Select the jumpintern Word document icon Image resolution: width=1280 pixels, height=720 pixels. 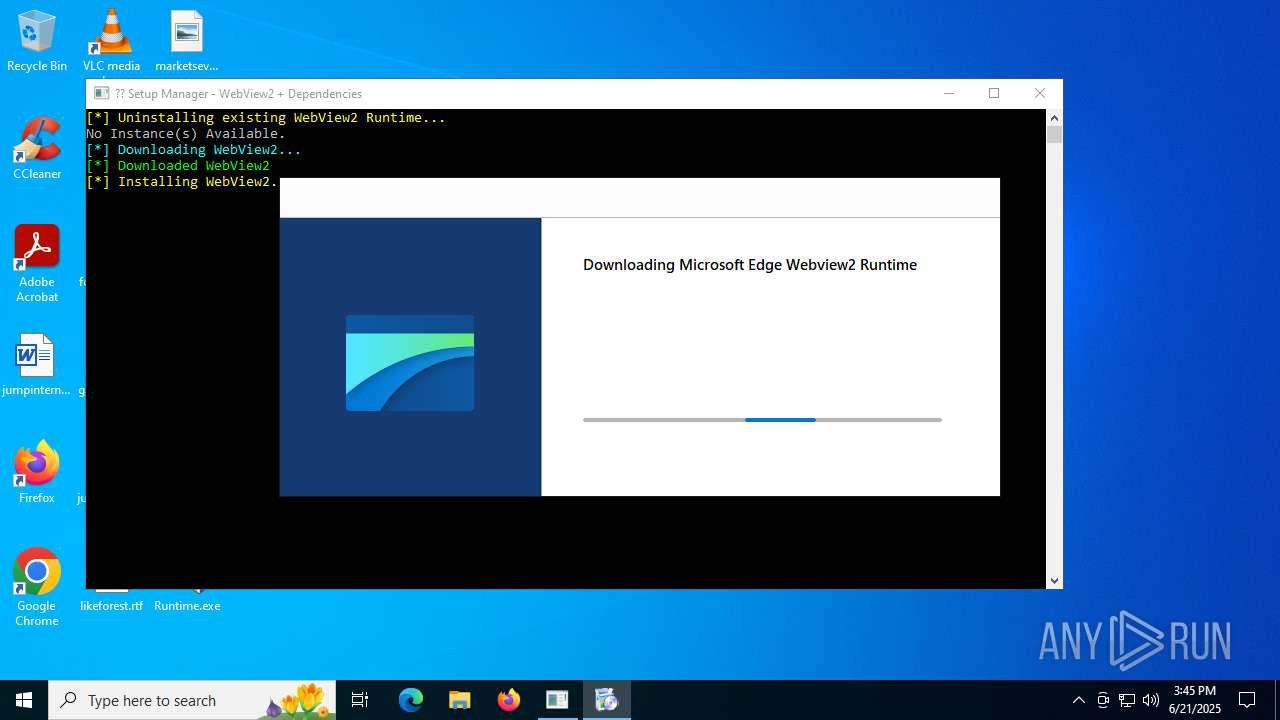pyautogui.click(x=36, y=365)
